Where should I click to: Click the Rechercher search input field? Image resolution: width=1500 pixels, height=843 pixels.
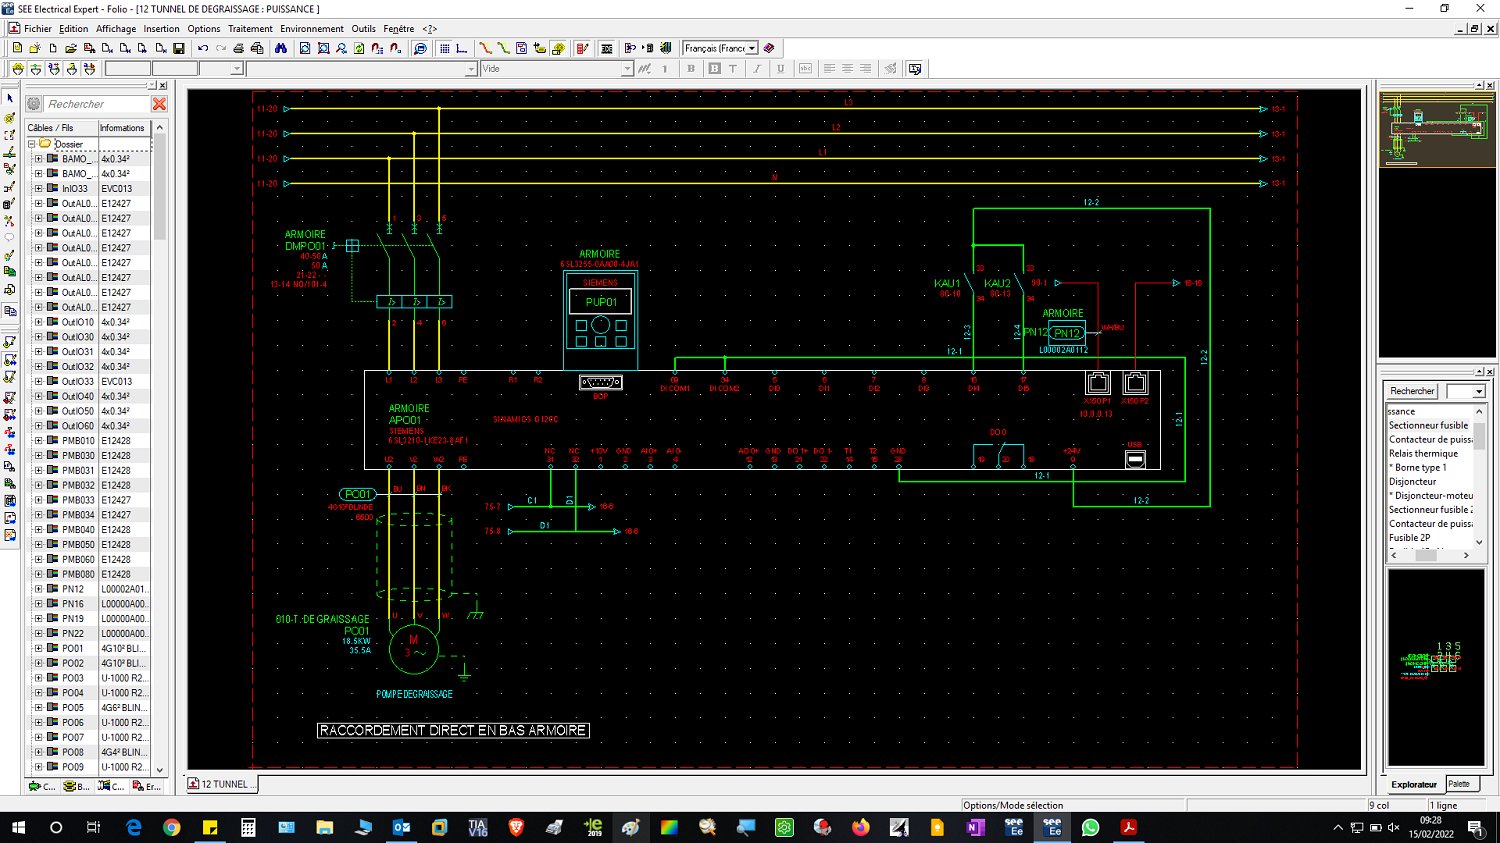[97, 104]
